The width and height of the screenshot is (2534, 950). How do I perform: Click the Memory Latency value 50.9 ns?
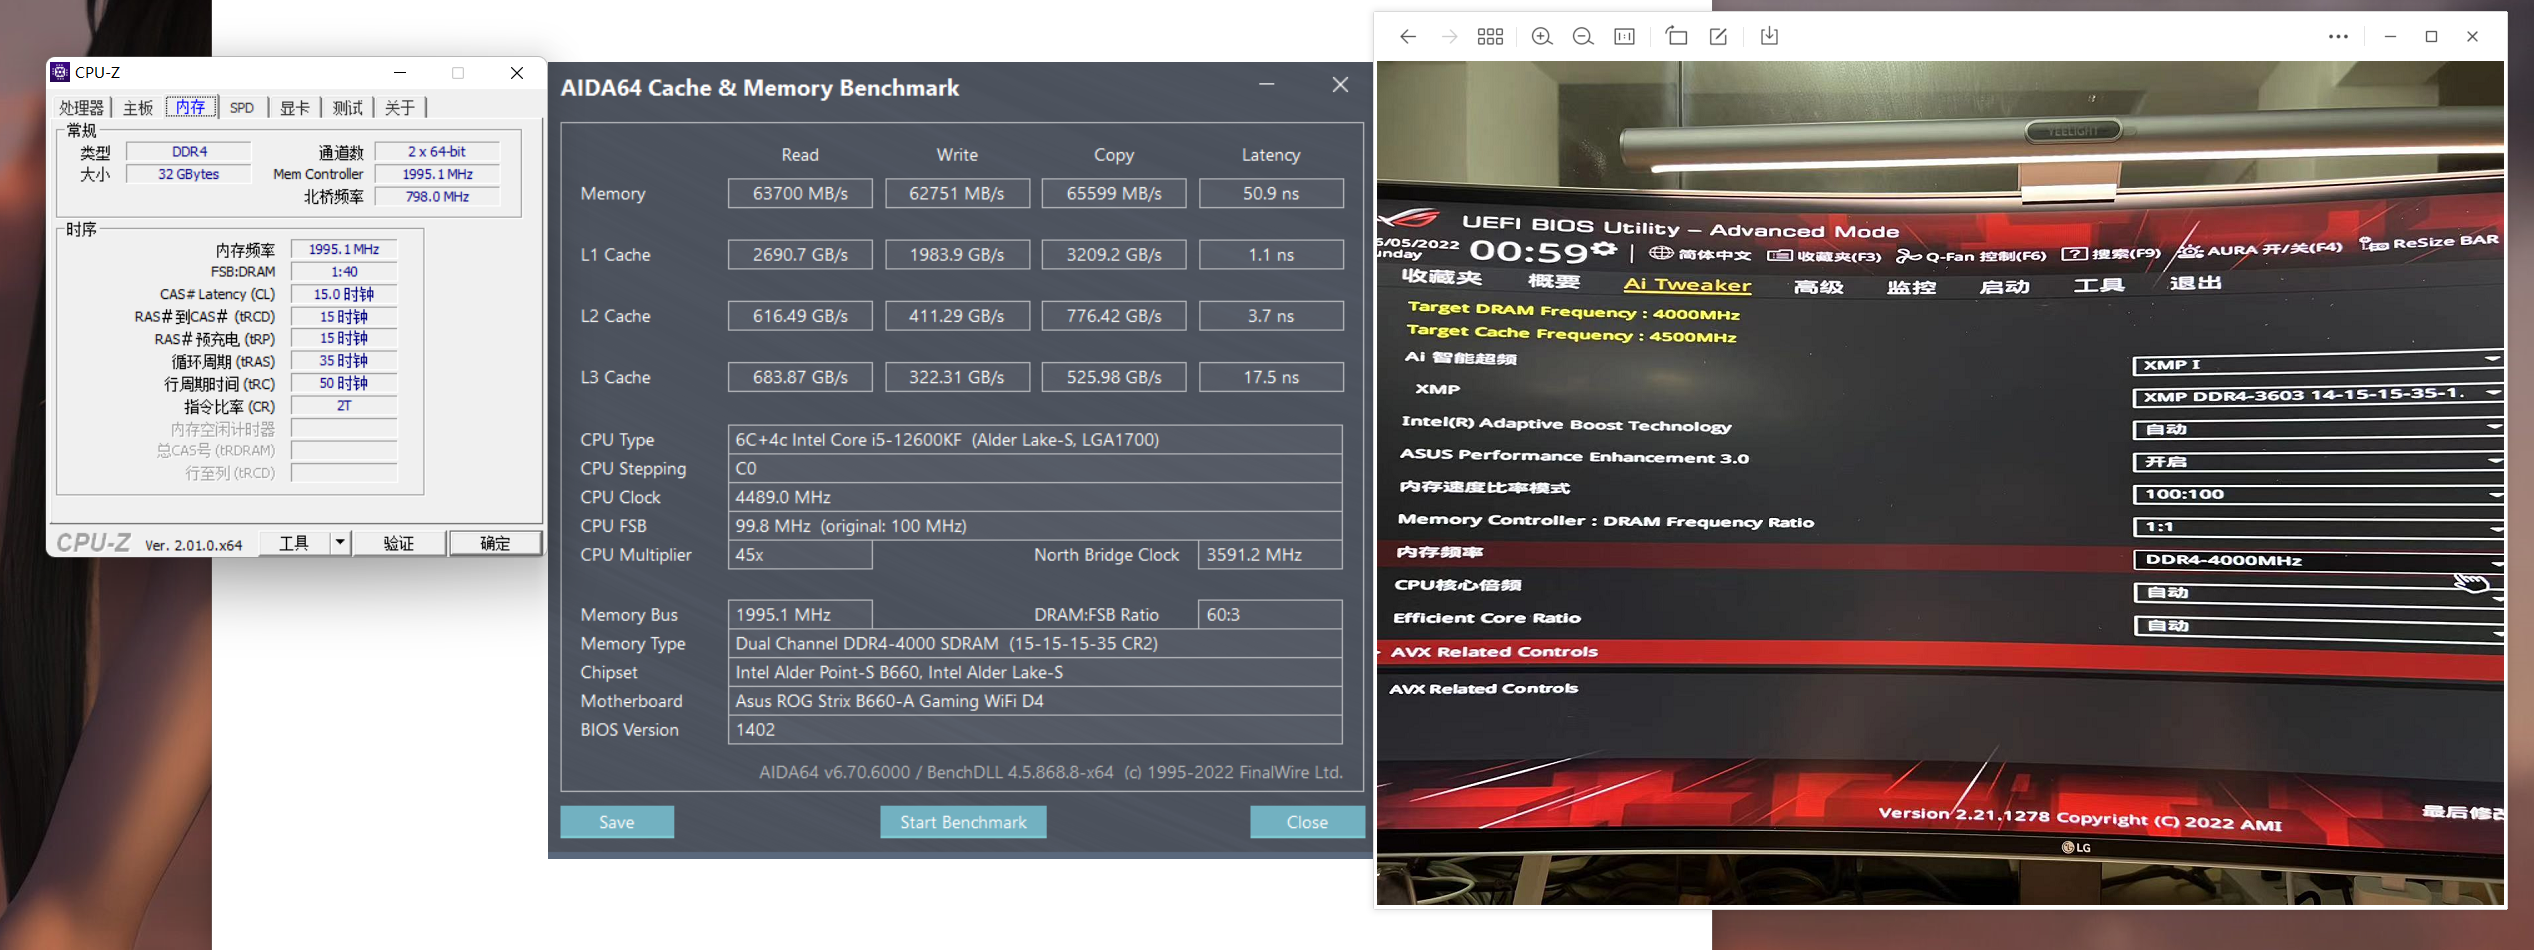(x=1271, y=193)
